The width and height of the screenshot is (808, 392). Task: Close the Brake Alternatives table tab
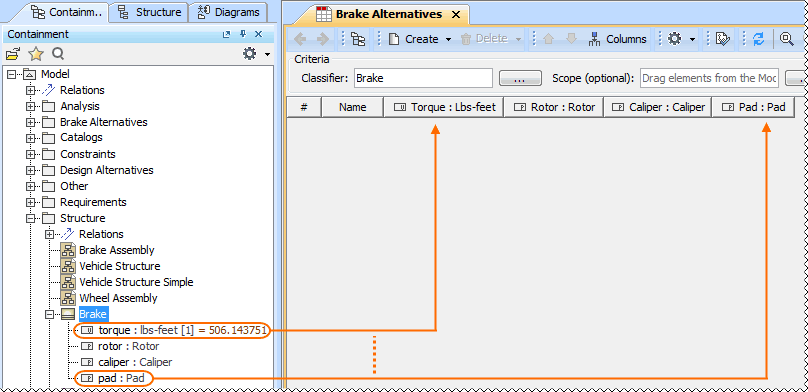click(456, 14)
